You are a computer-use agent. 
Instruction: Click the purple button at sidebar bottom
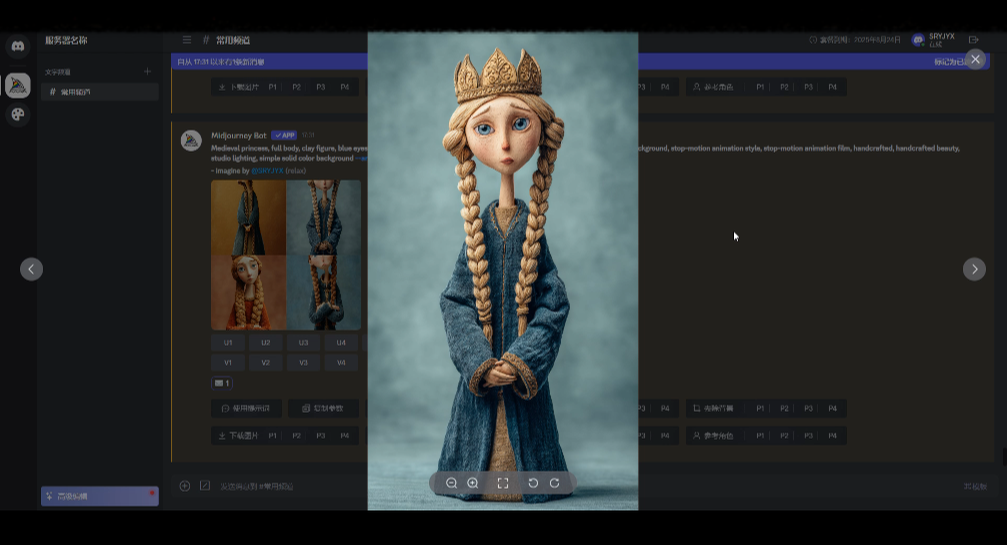click(x=100, y=496)
